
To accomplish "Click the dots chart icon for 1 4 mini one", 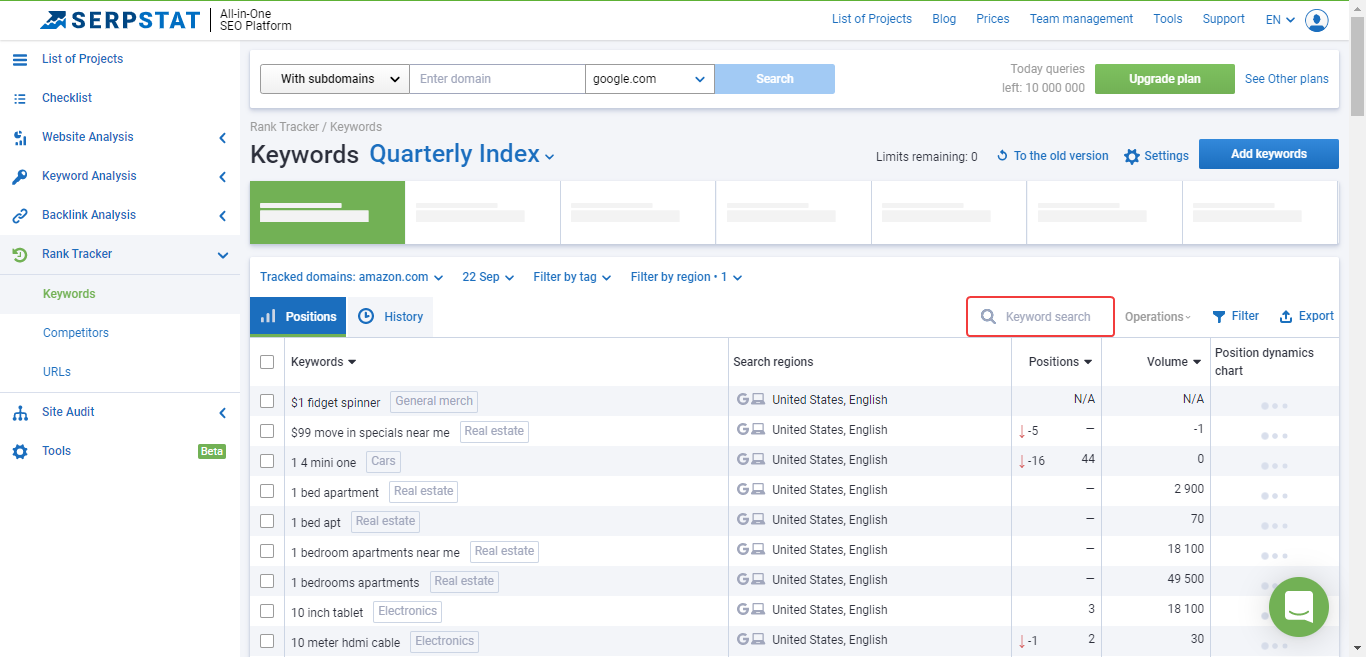I will pyautogui.click(x=1274, y=465).
